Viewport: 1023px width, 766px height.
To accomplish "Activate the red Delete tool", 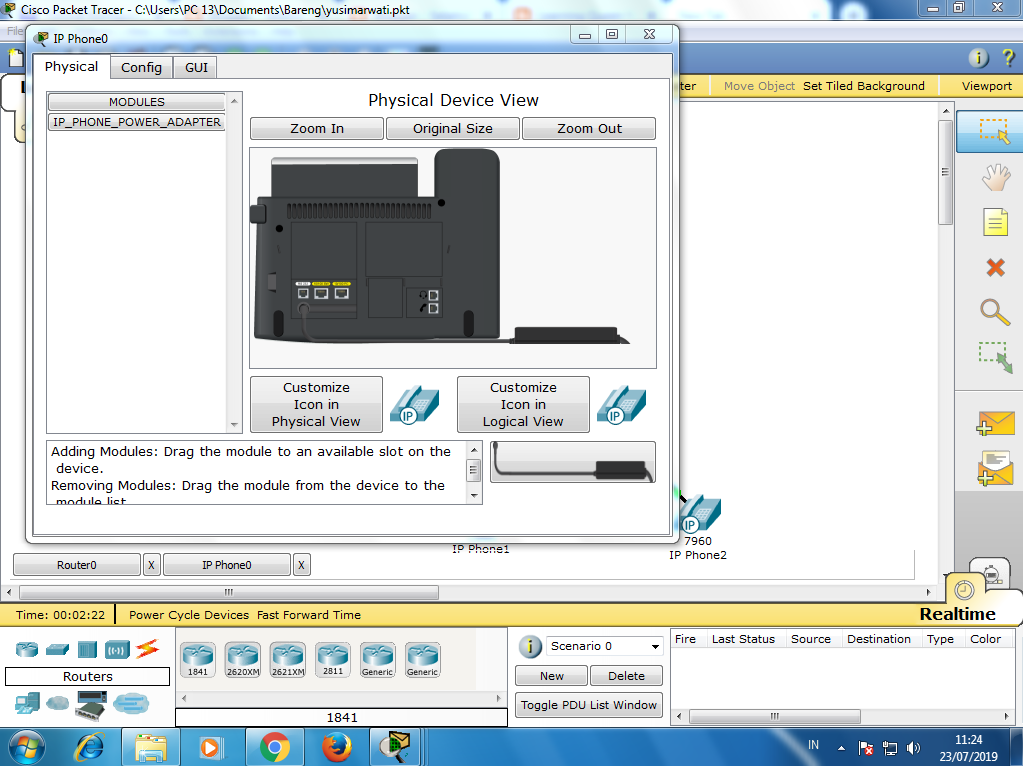I will [x=995, y=267].
